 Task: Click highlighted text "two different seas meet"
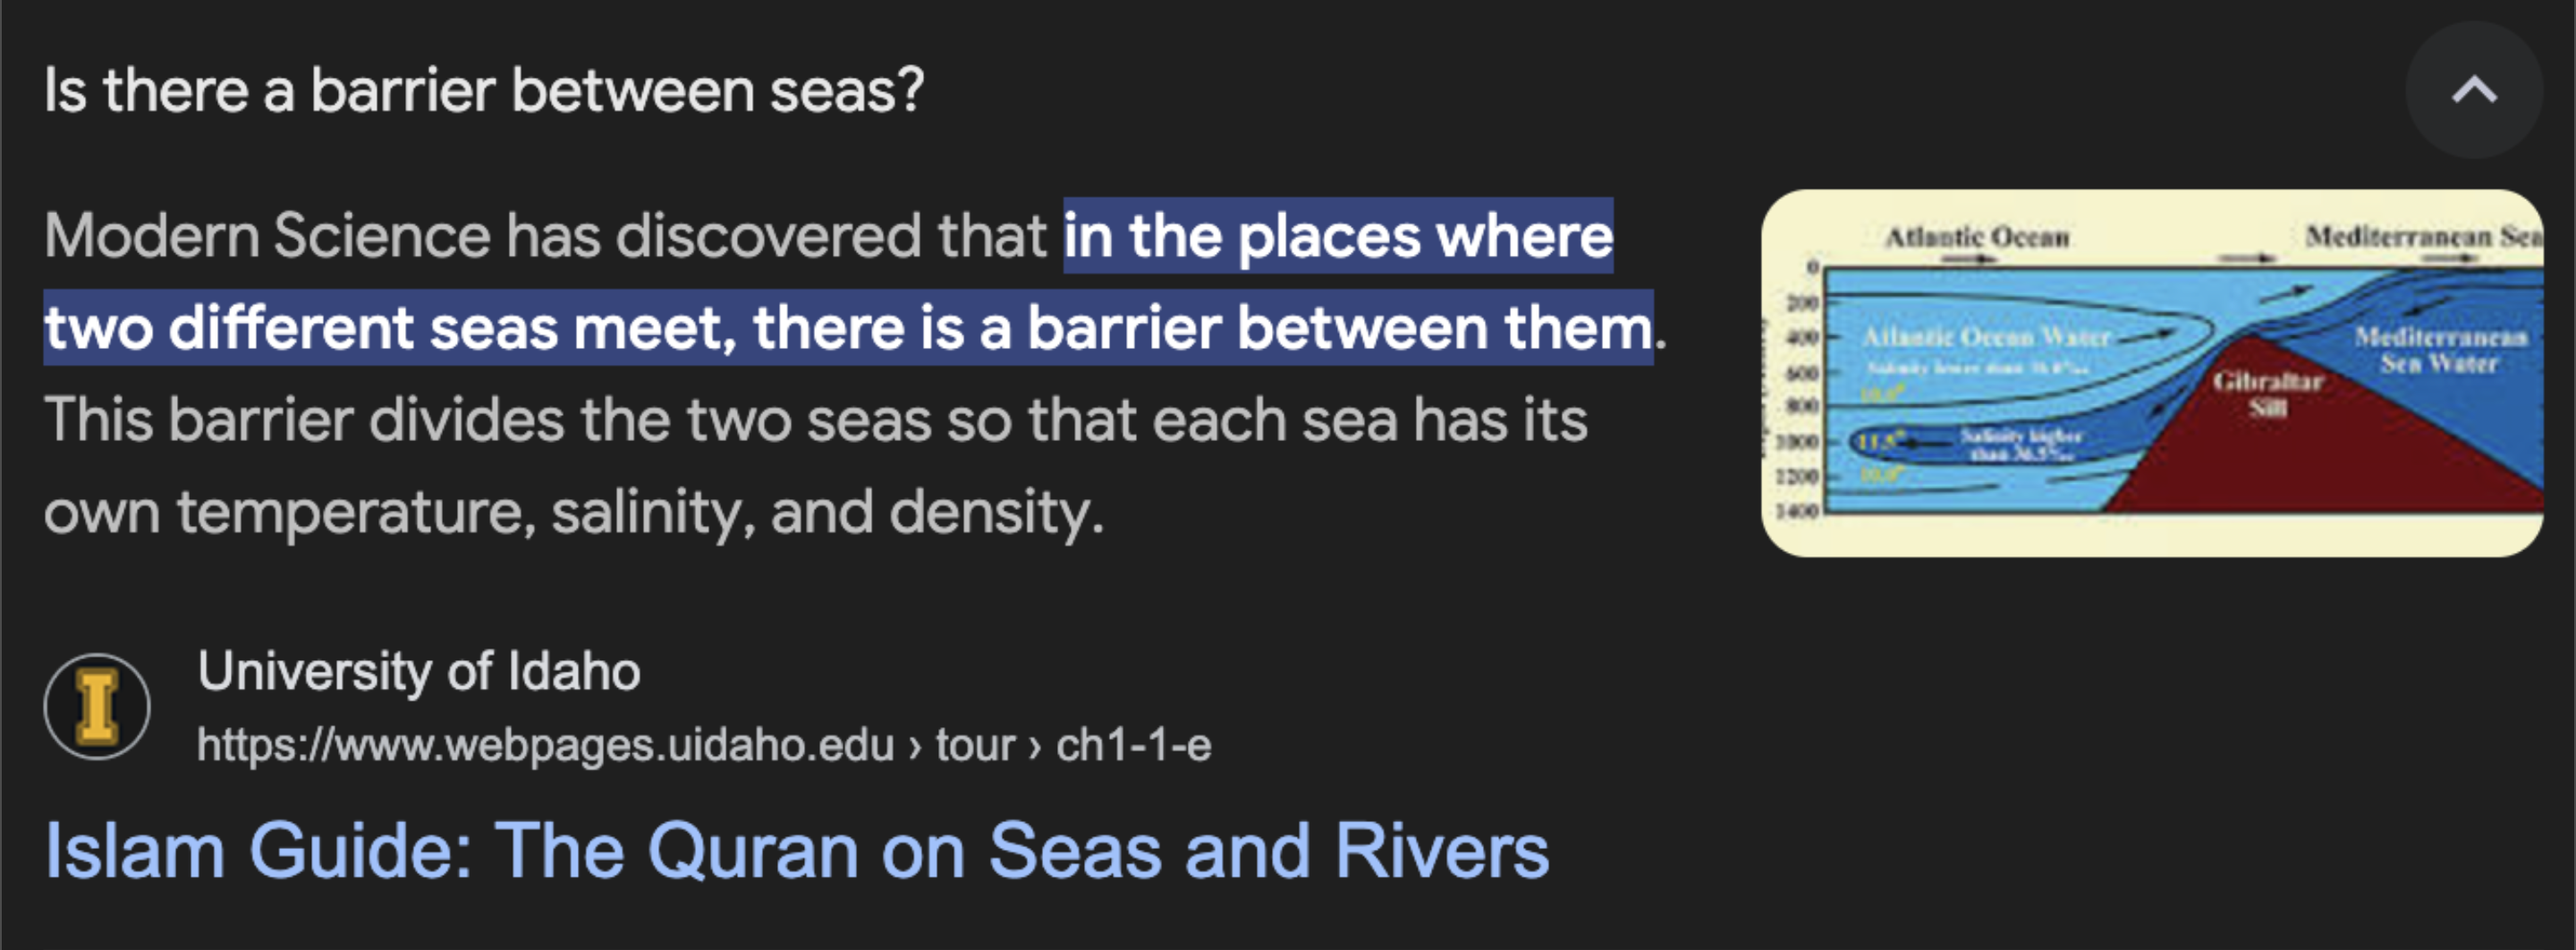(390, 328)
